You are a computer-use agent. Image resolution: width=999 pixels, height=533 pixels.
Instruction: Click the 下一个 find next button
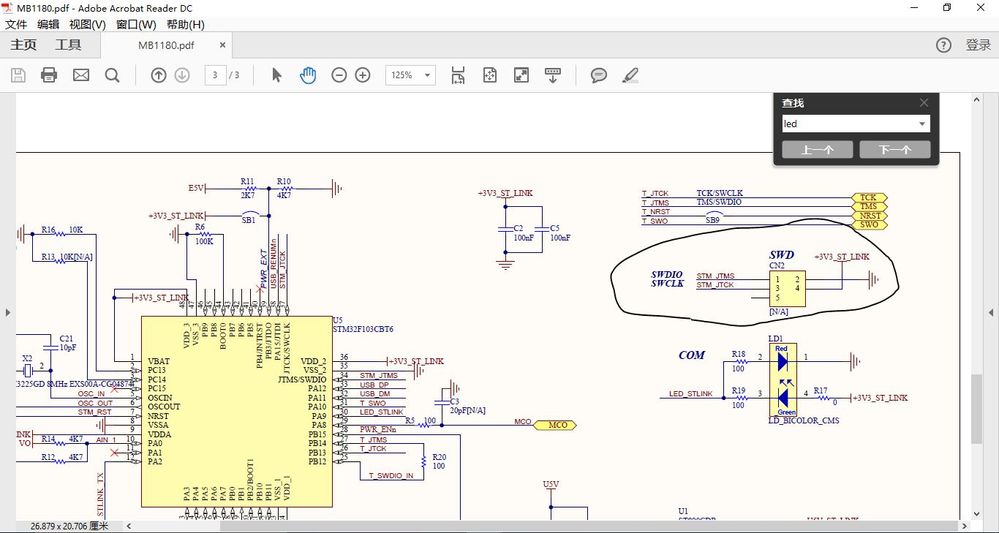[895, 150]
